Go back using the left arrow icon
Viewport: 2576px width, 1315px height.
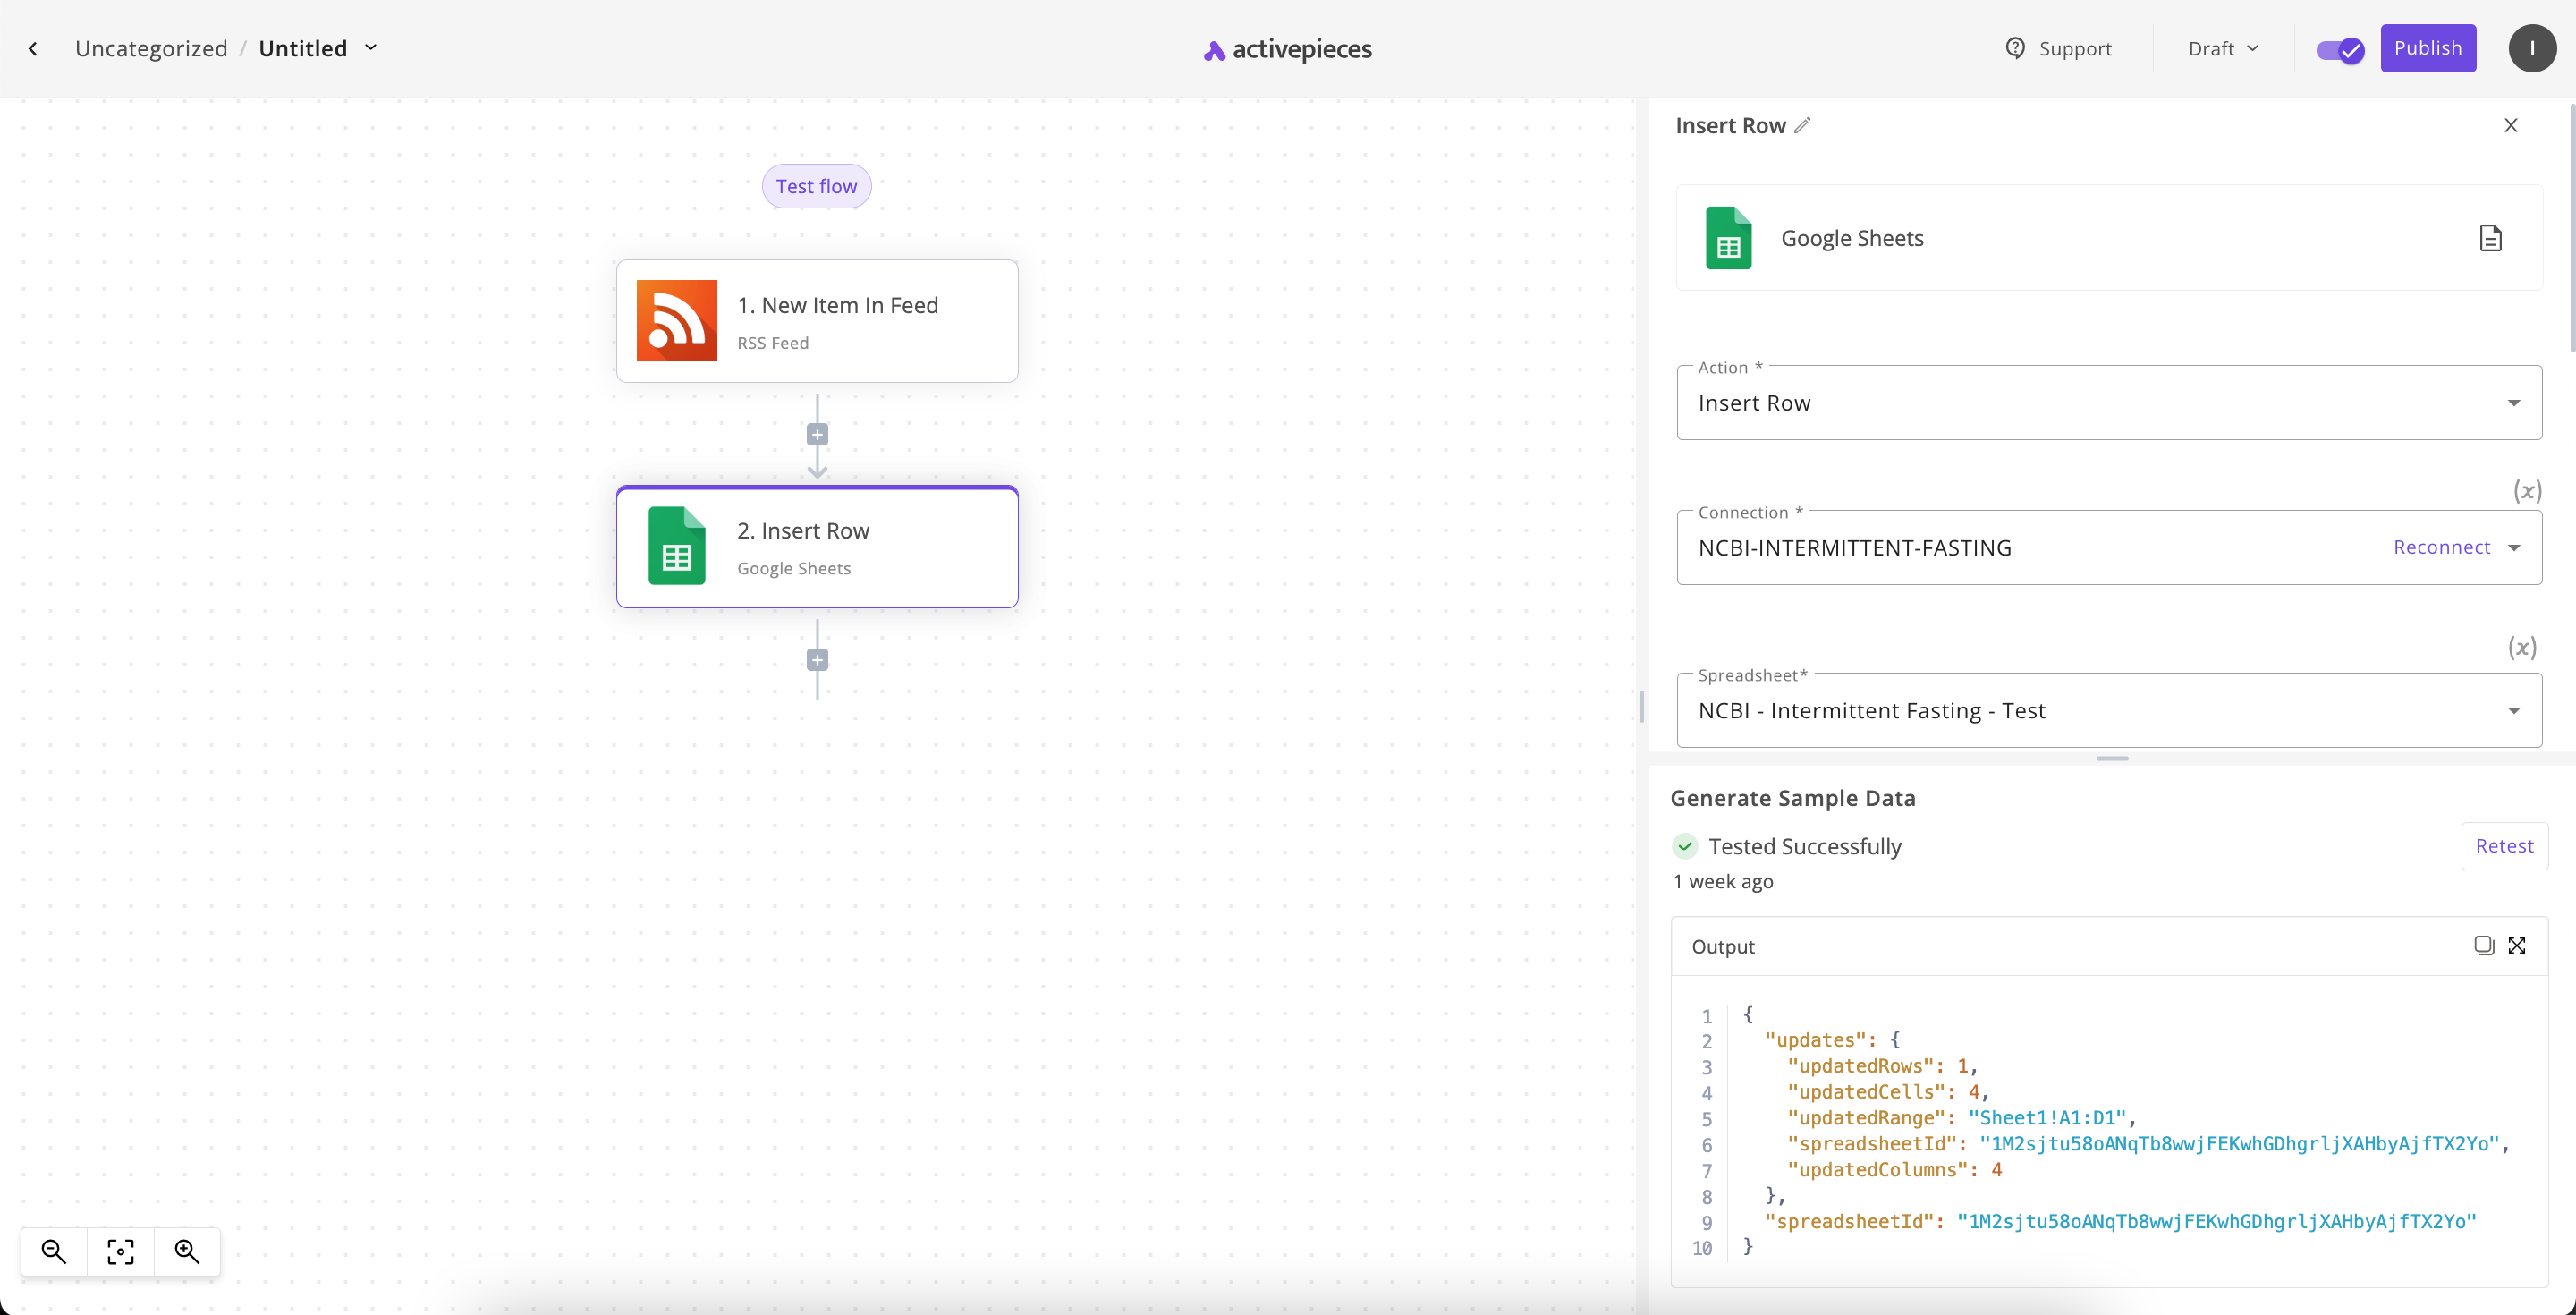[33, 48]
